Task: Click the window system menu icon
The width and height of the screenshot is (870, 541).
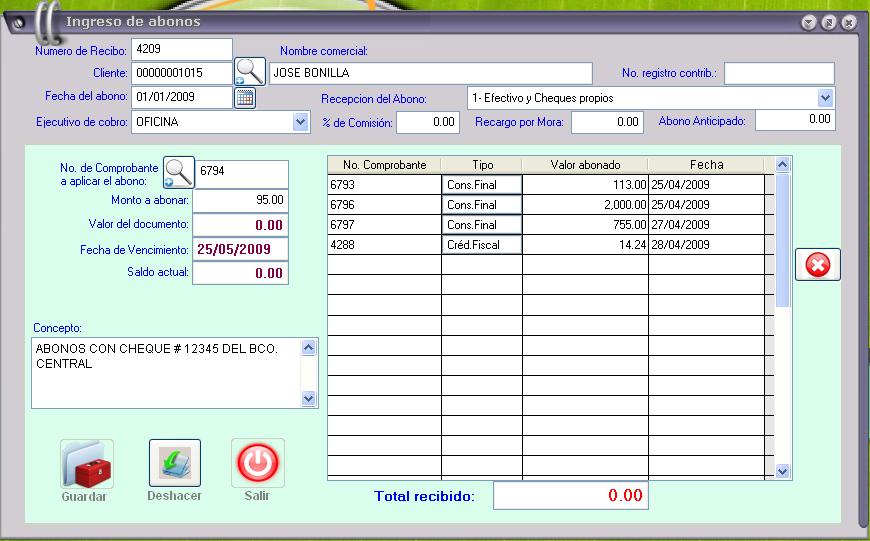Action: tap(18, 23)
